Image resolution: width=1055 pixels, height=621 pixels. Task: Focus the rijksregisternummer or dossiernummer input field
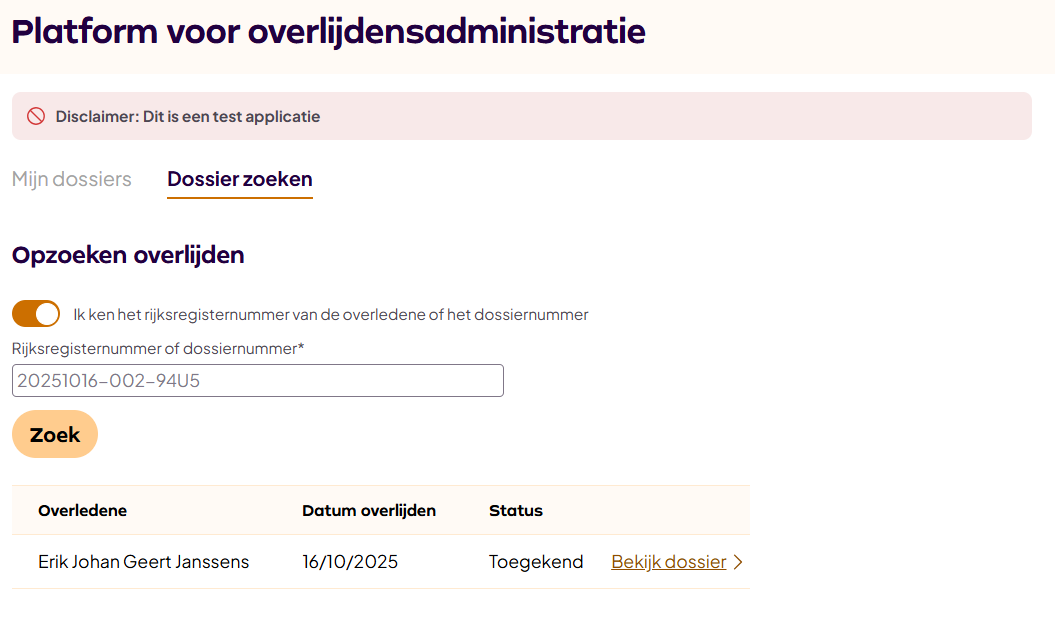[257, 381]
